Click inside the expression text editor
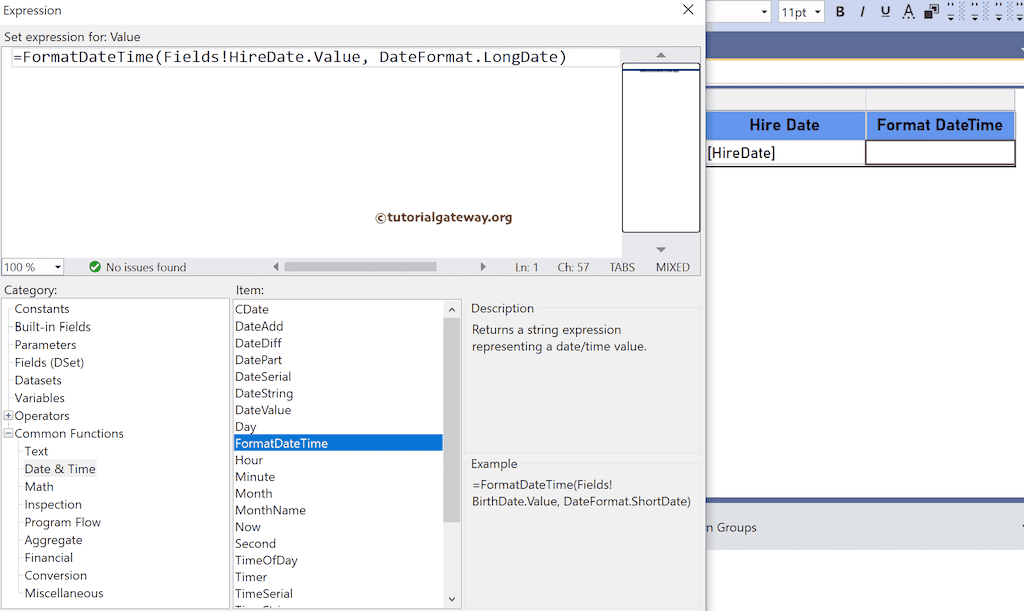The width and height of the screenshot is (1024, 611). click(x=311, y=153)
